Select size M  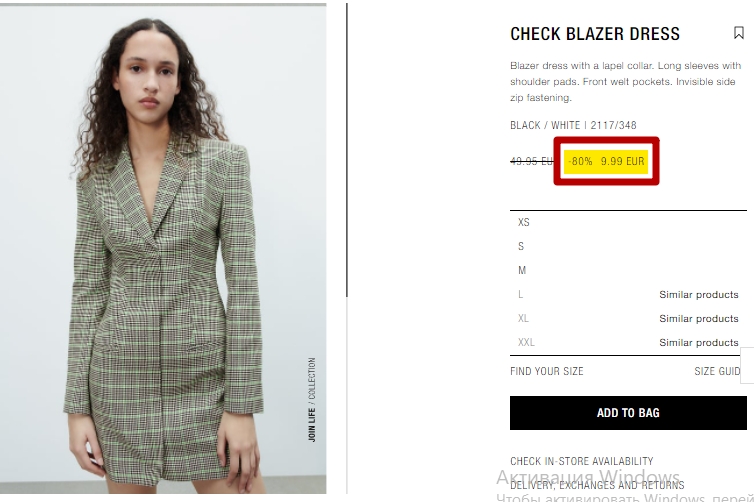(628, 270)
